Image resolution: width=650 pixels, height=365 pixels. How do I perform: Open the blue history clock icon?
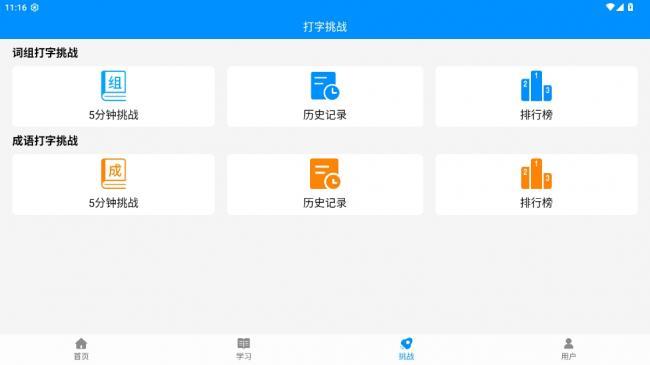pyautogui.click(x=325, y=86)
